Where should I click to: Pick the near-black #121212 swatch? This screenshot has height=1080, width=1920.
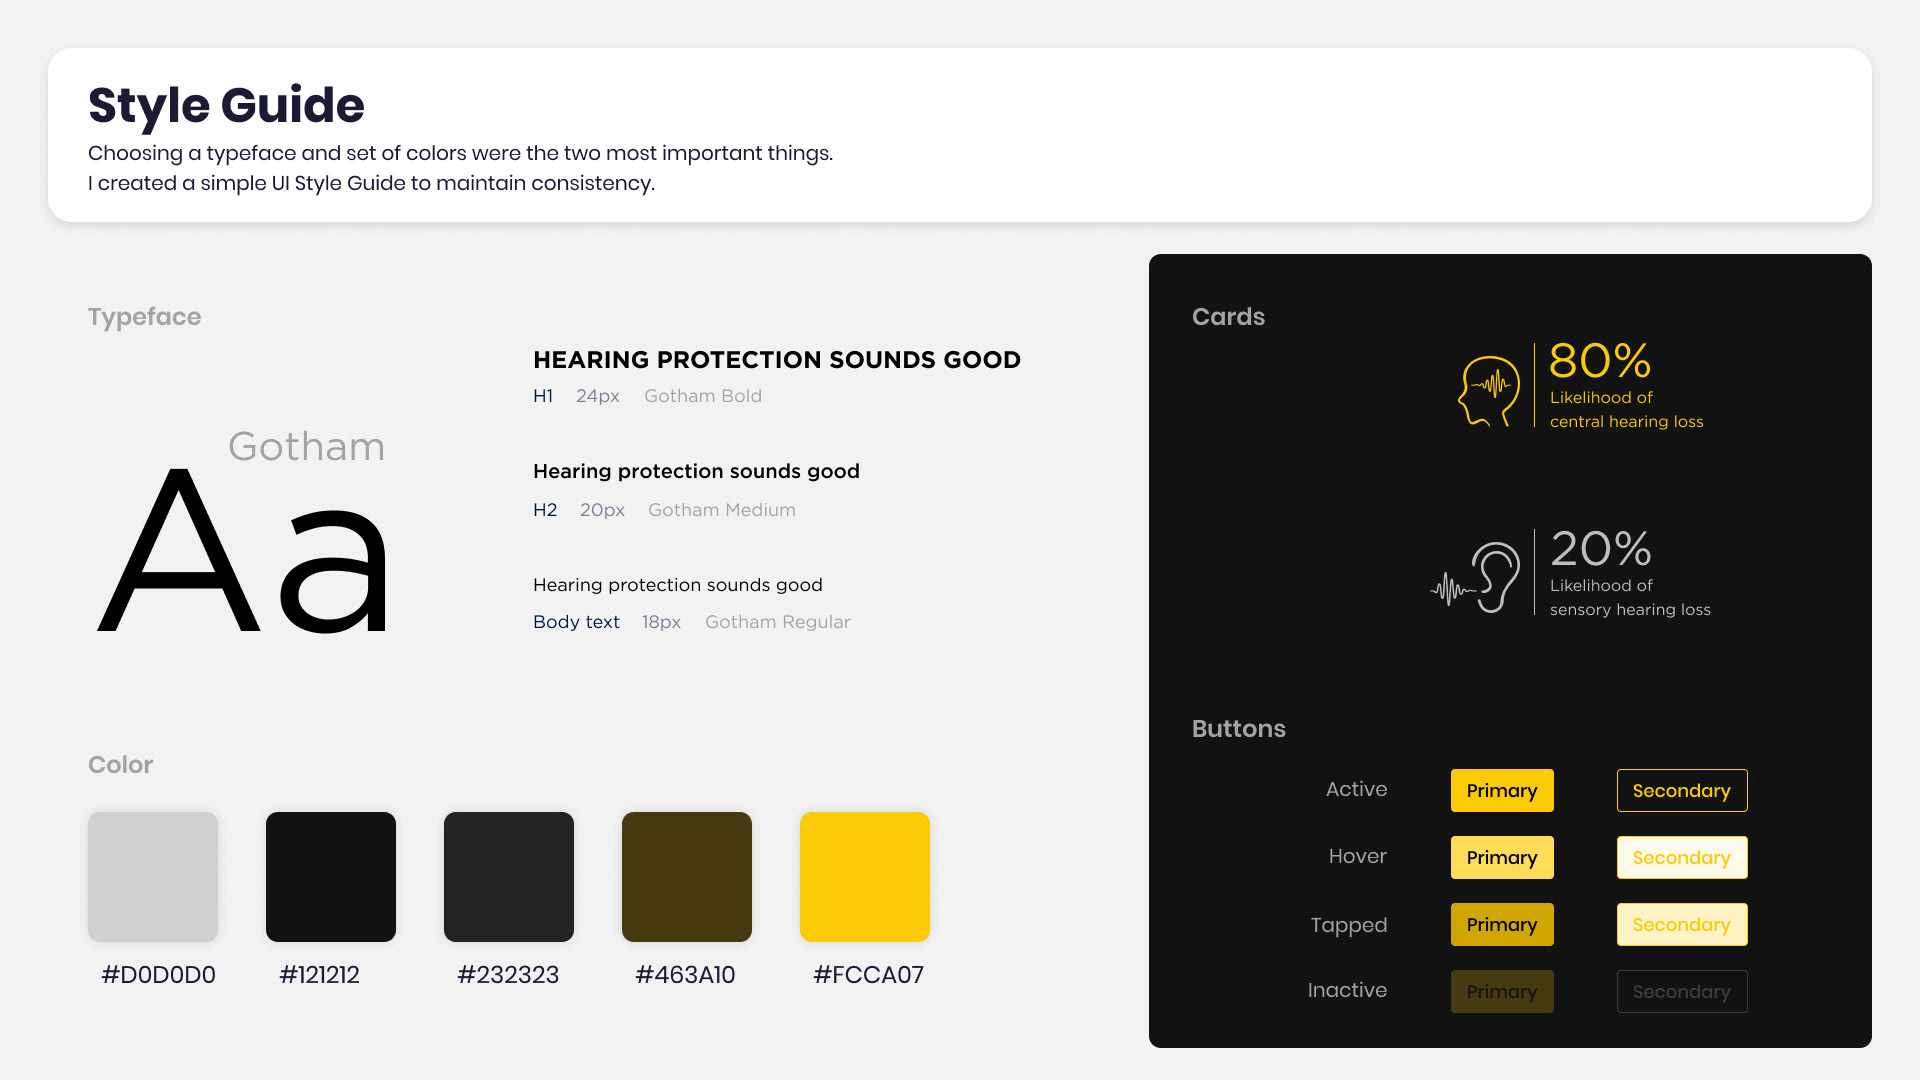tap(331, 877)
